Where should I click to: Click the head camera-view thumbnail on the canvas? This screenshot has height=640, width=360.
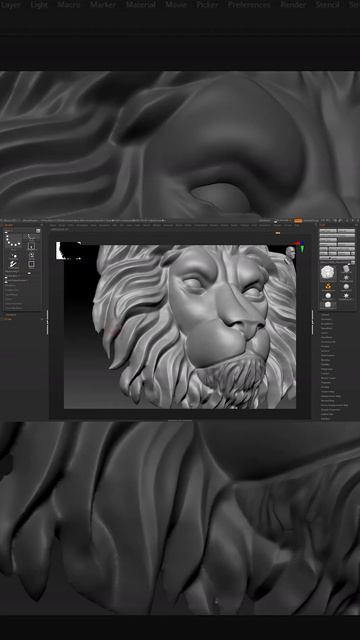(290, 252)
